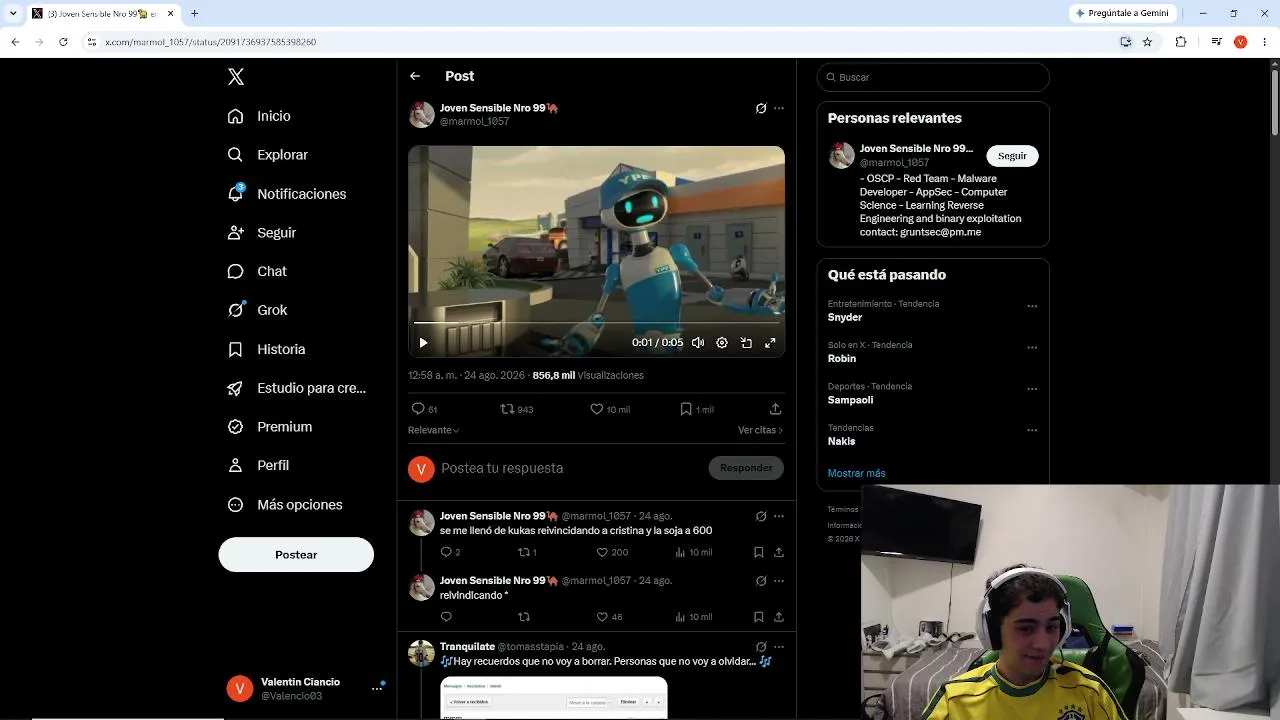Like the main post with 10 mil likes
The width and height of the screenshot is (1280, 720).
(610, 409)
